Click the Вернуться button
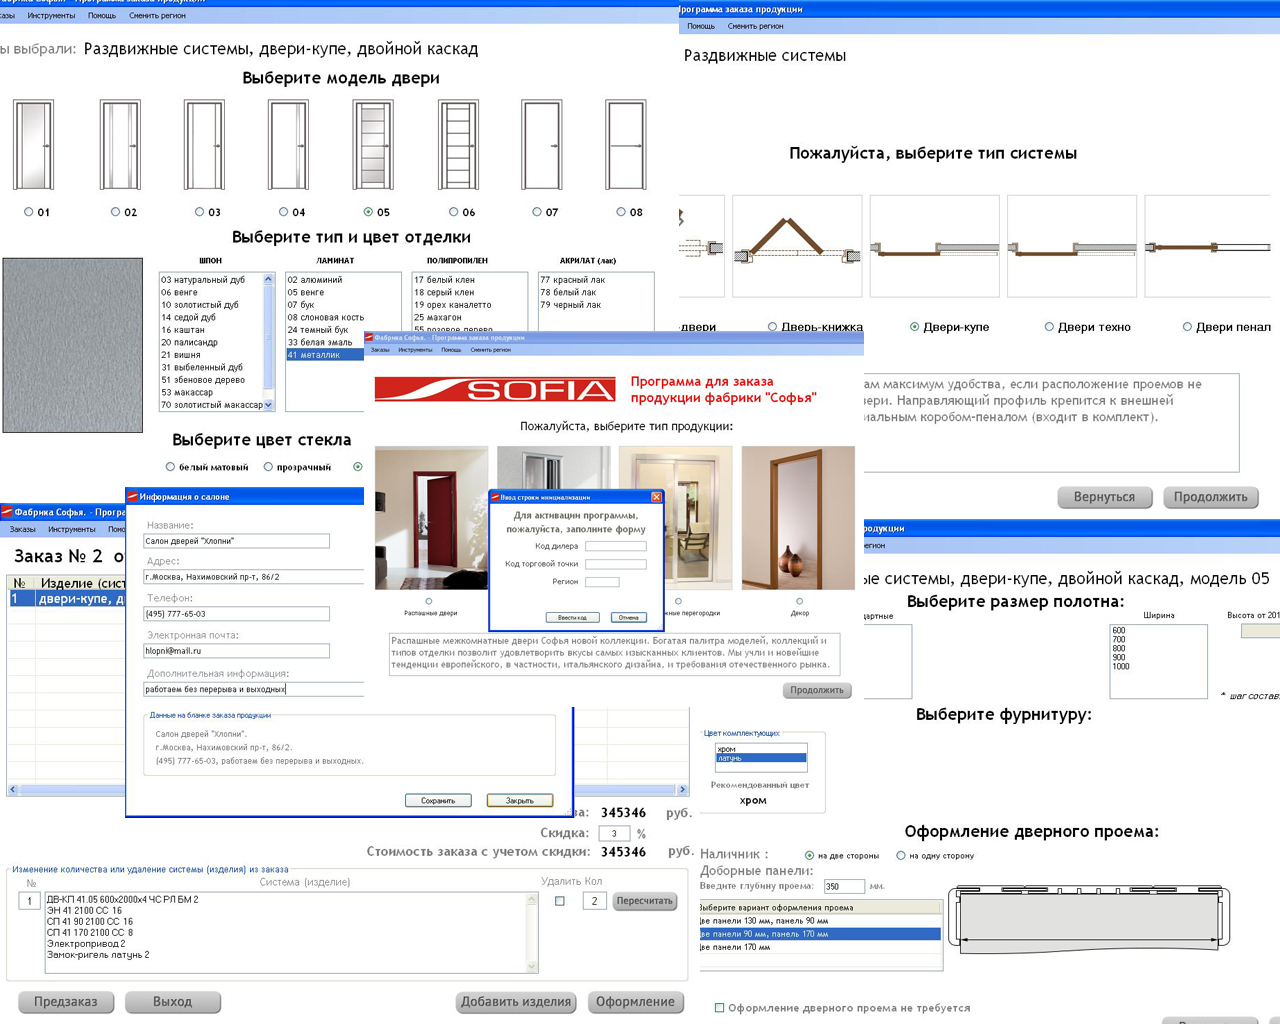This screenshot has width=1280, height=1024. pyautogui.click(x=1105, y=497)
